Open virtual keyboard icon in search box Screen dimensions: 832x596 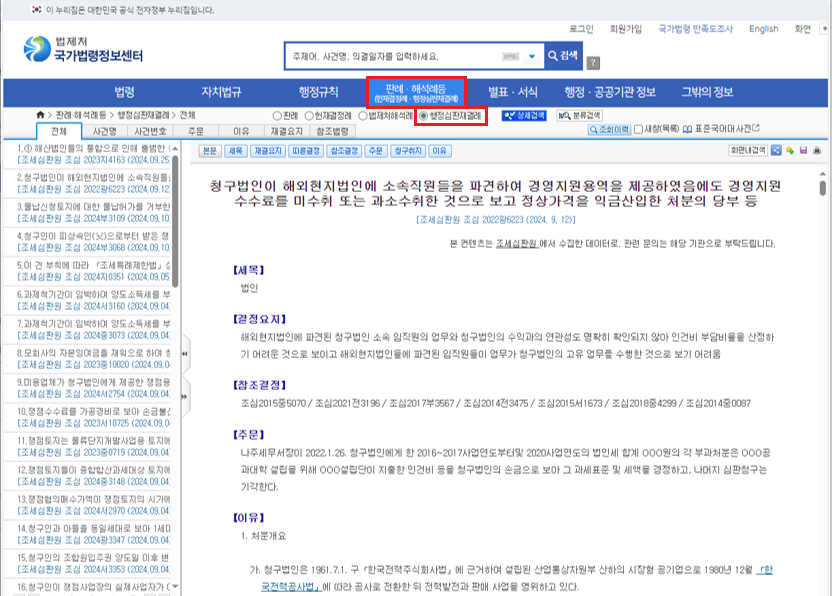click(510, 56)
